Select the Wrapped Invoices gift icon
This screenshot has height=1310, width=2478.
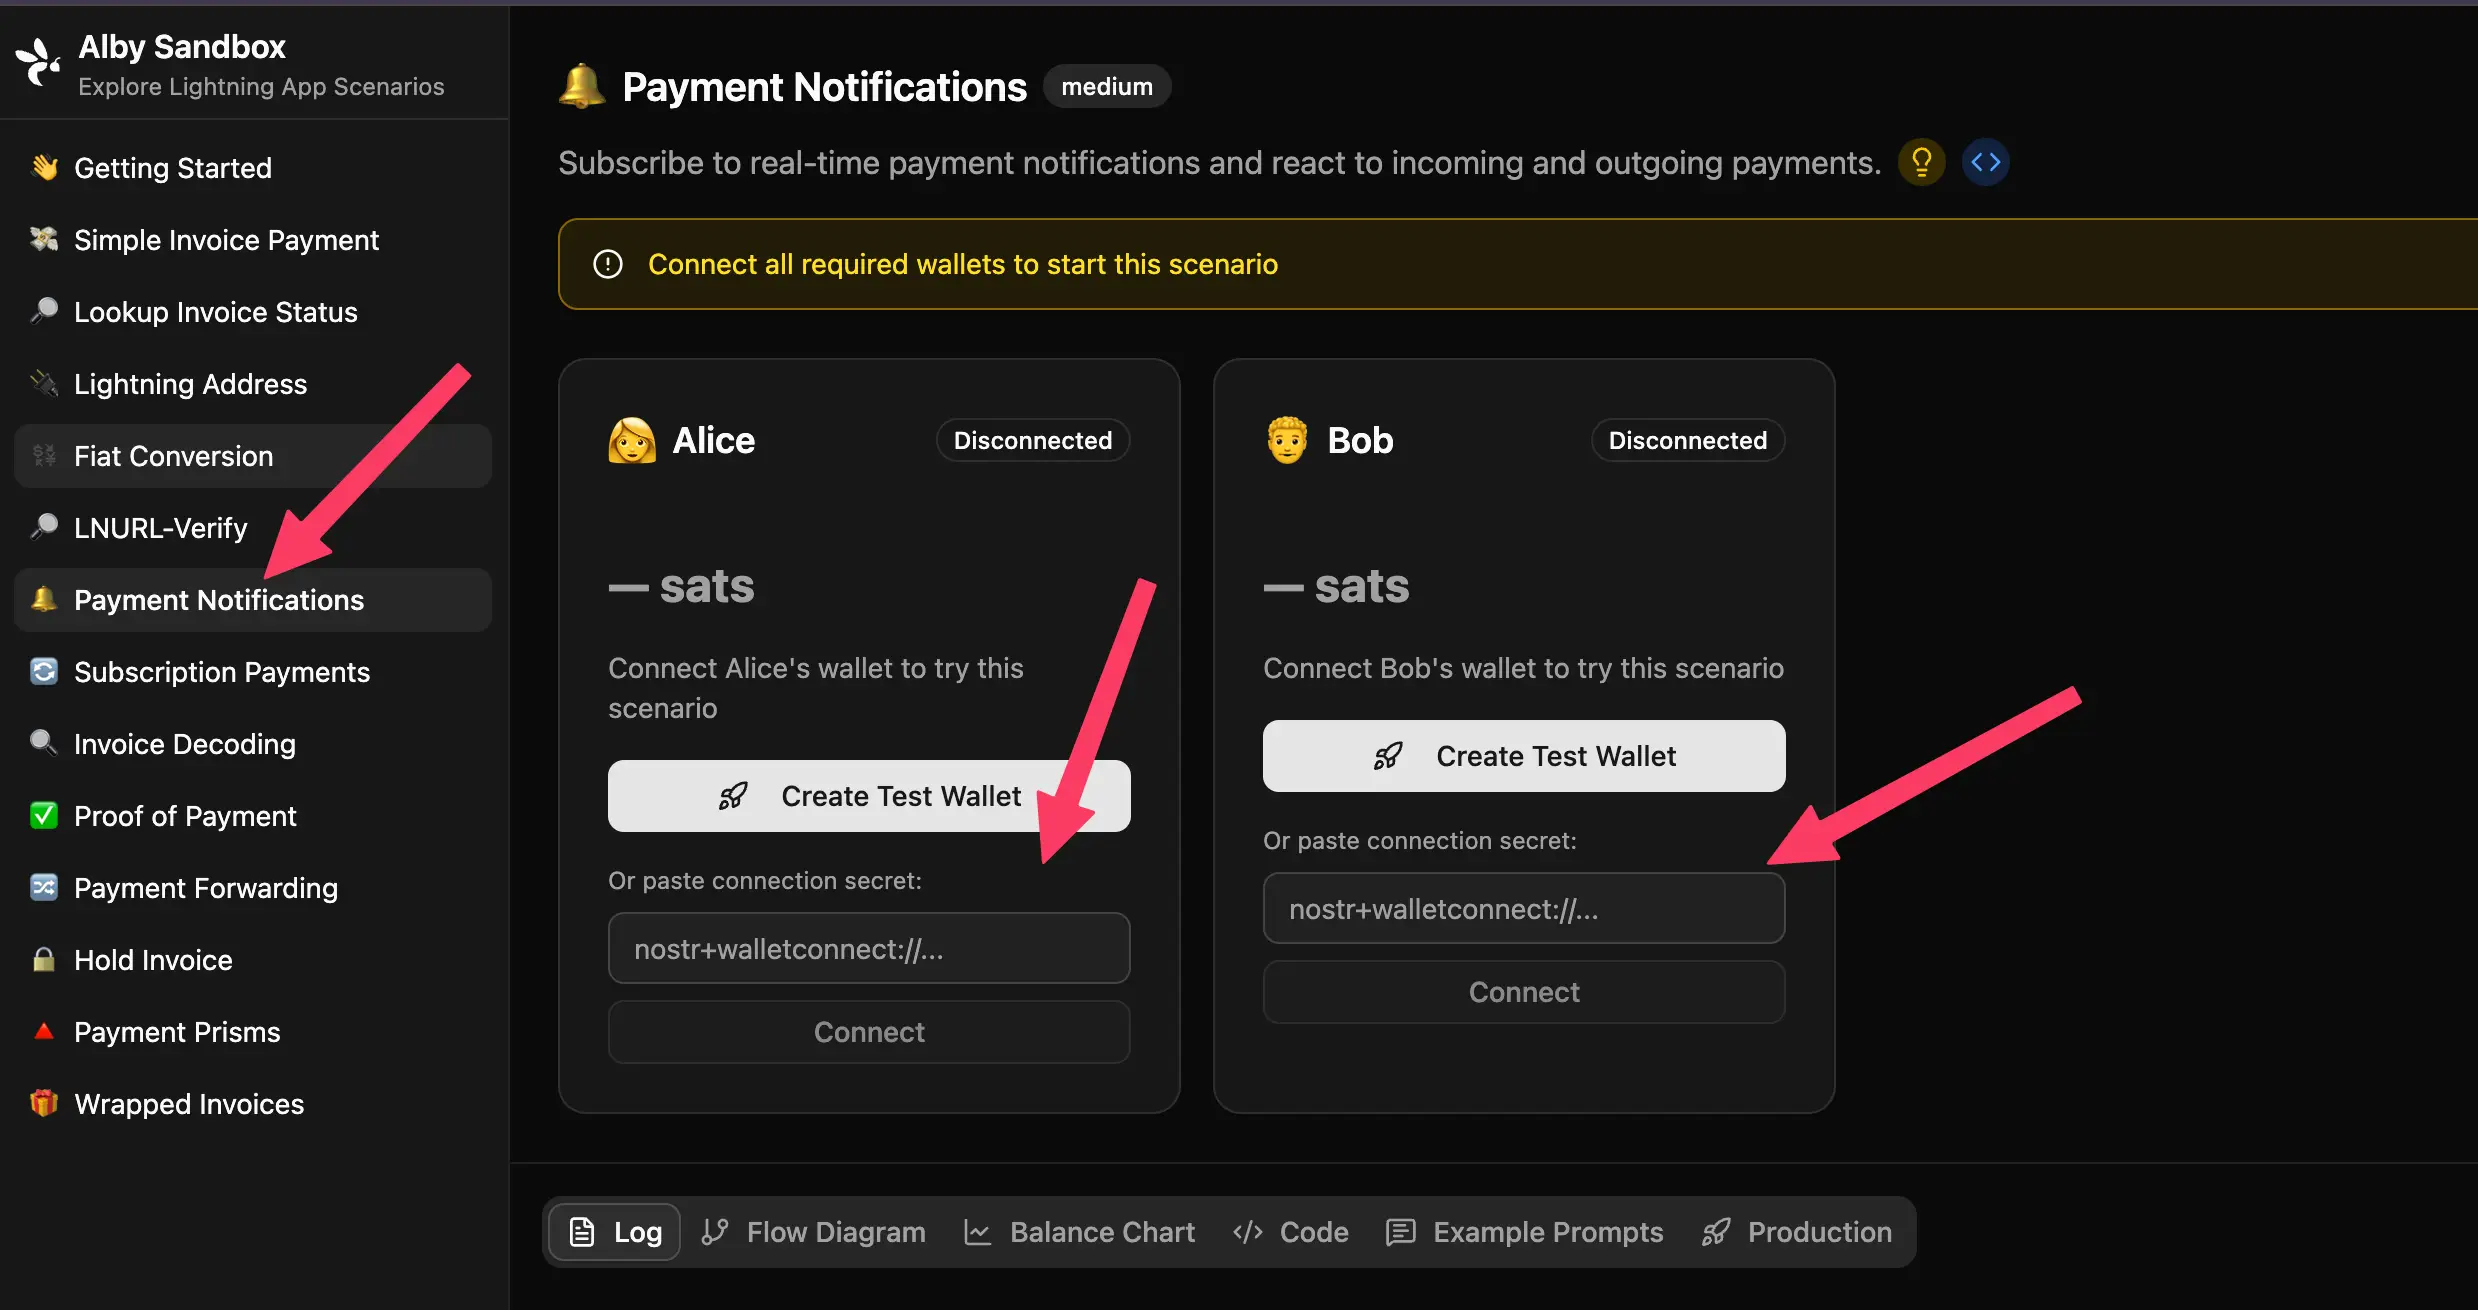click(43, 1103)
